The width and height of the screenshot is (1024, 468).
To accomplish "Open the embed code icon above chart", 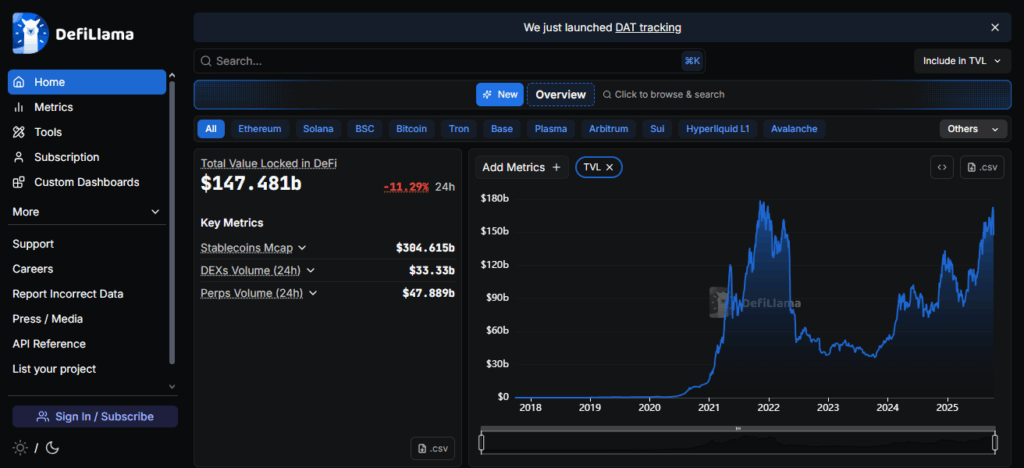I will coord(941,168).
